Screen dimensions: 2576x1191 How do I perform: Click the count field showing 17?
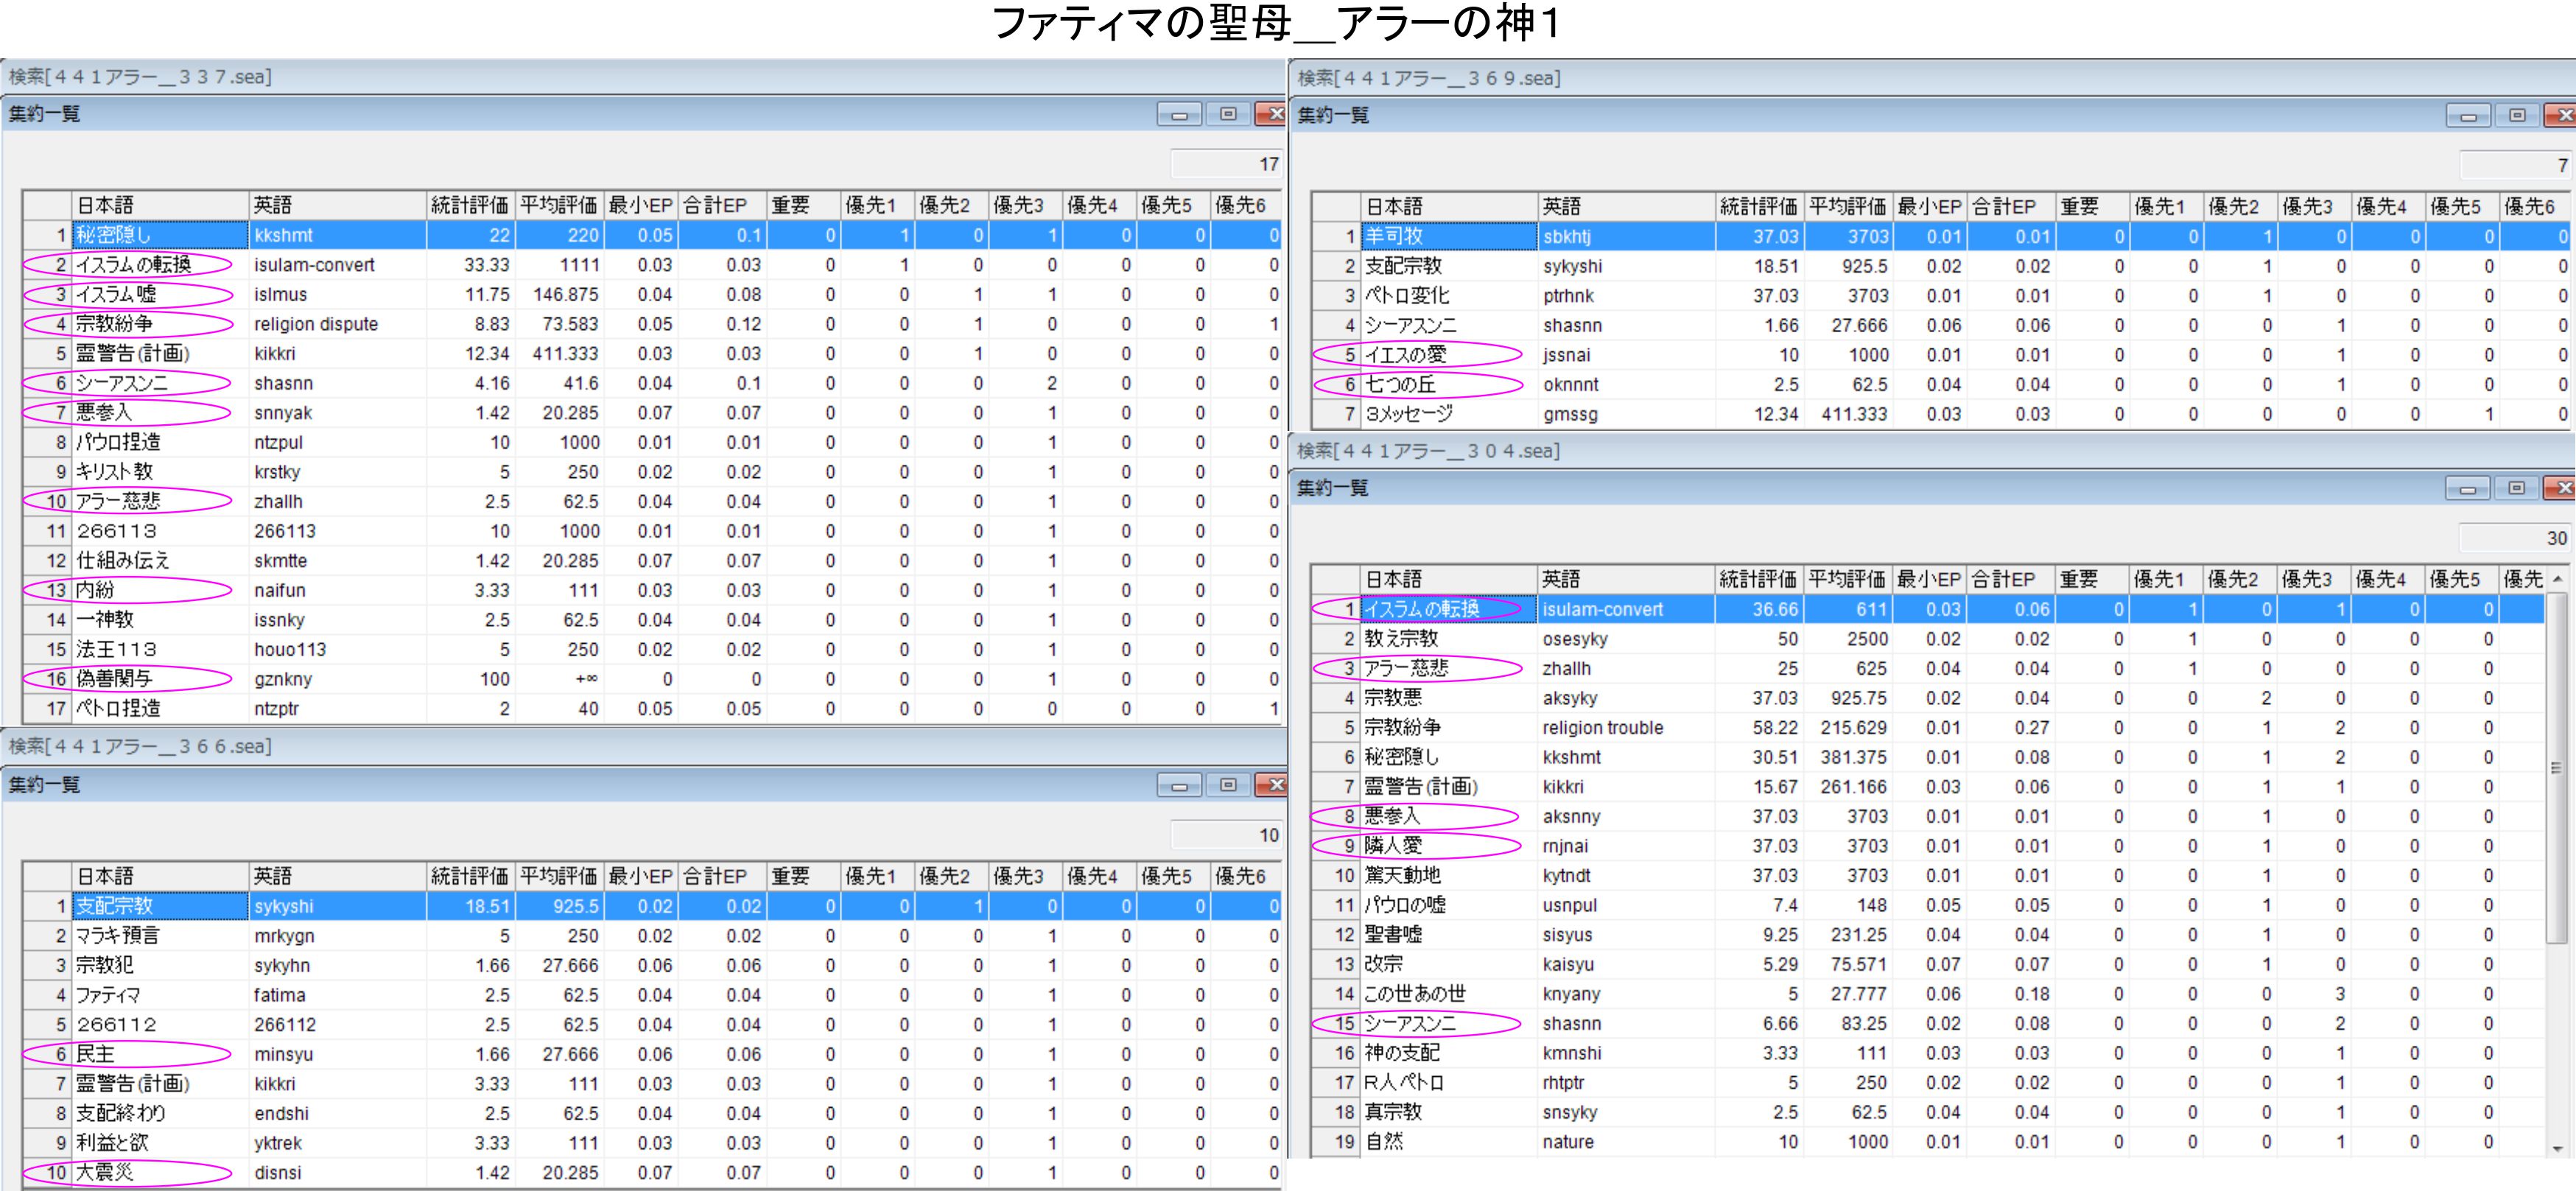[1226, 164]
